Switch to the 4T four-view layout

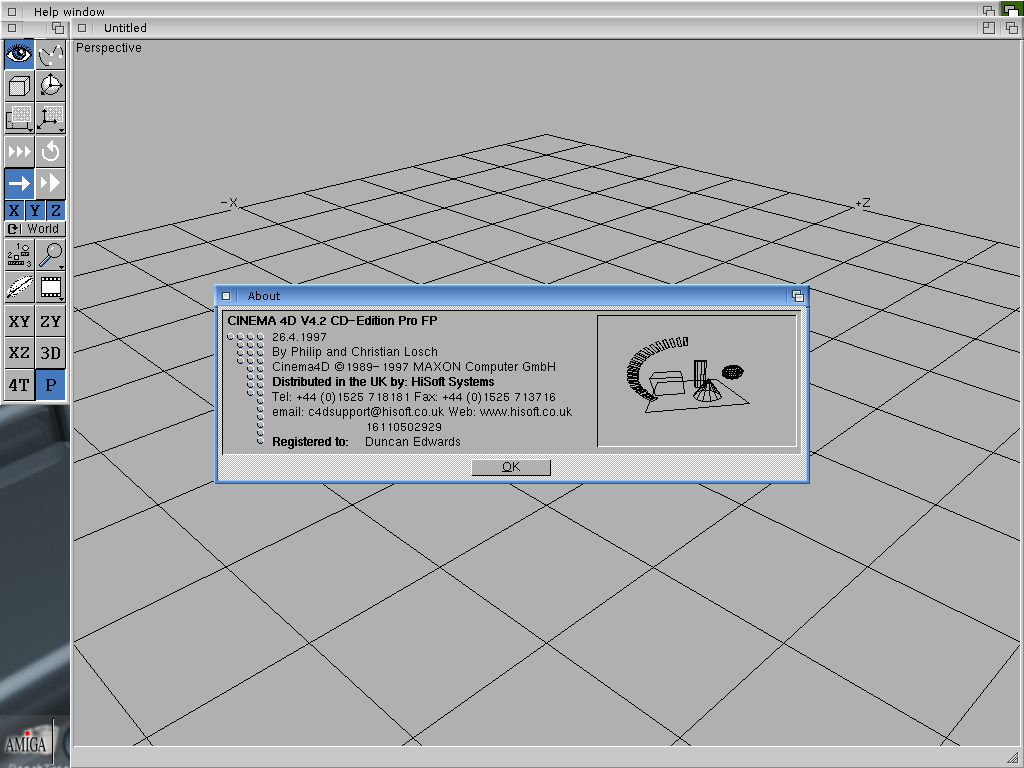point(19,385)
